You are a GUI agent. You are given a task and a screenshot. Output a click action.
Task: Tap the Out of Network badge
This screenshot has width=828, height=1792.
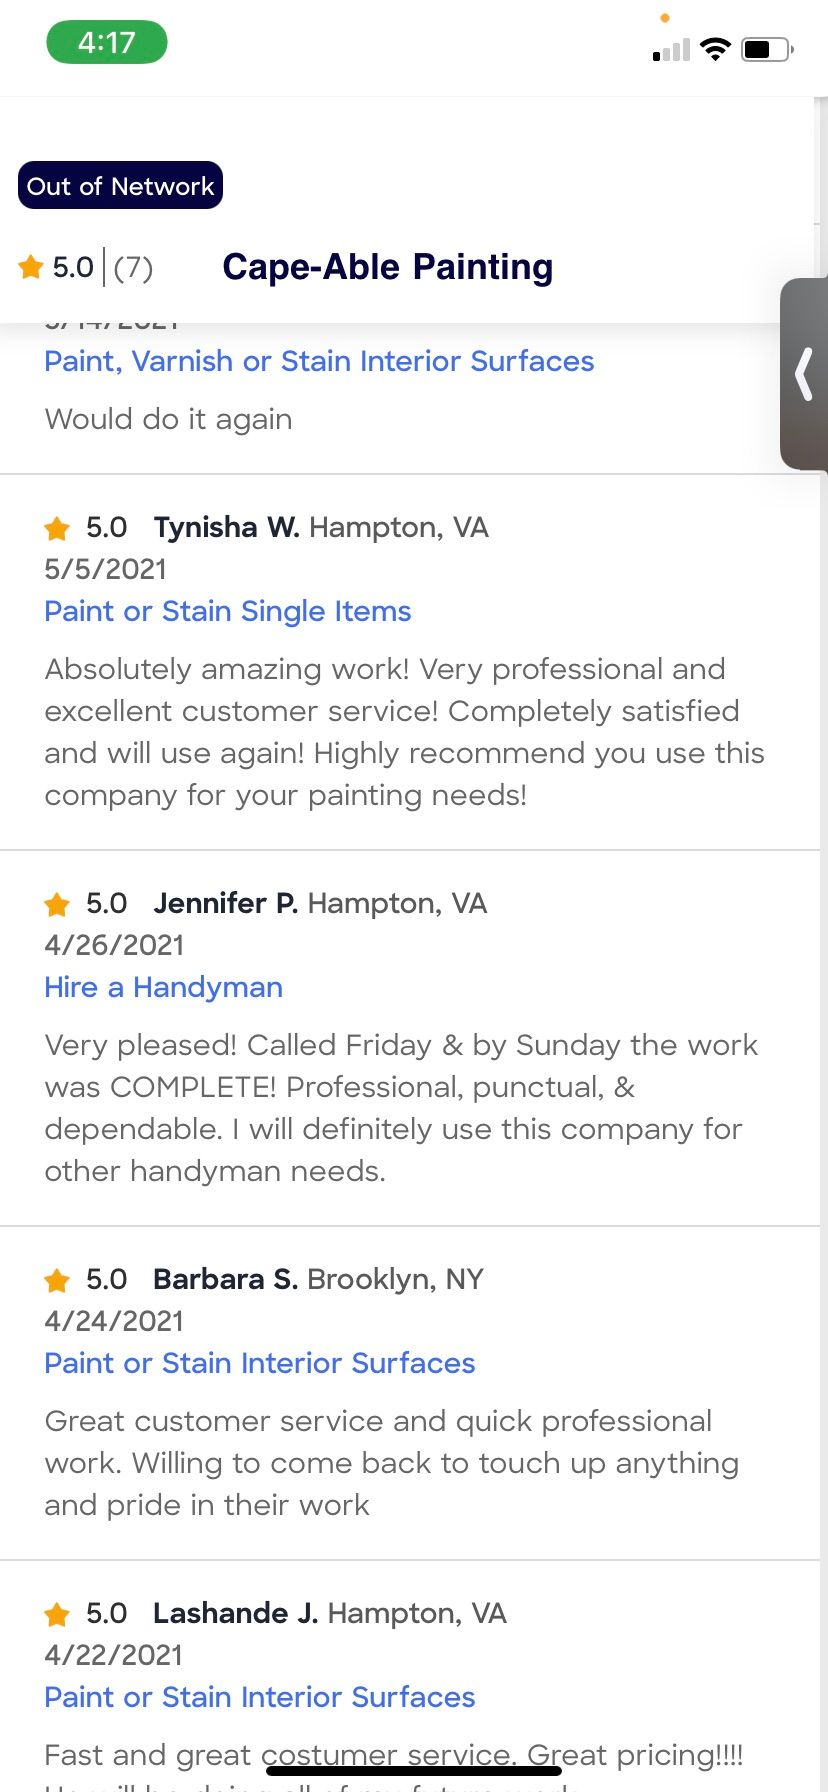[x=120, y=186]
